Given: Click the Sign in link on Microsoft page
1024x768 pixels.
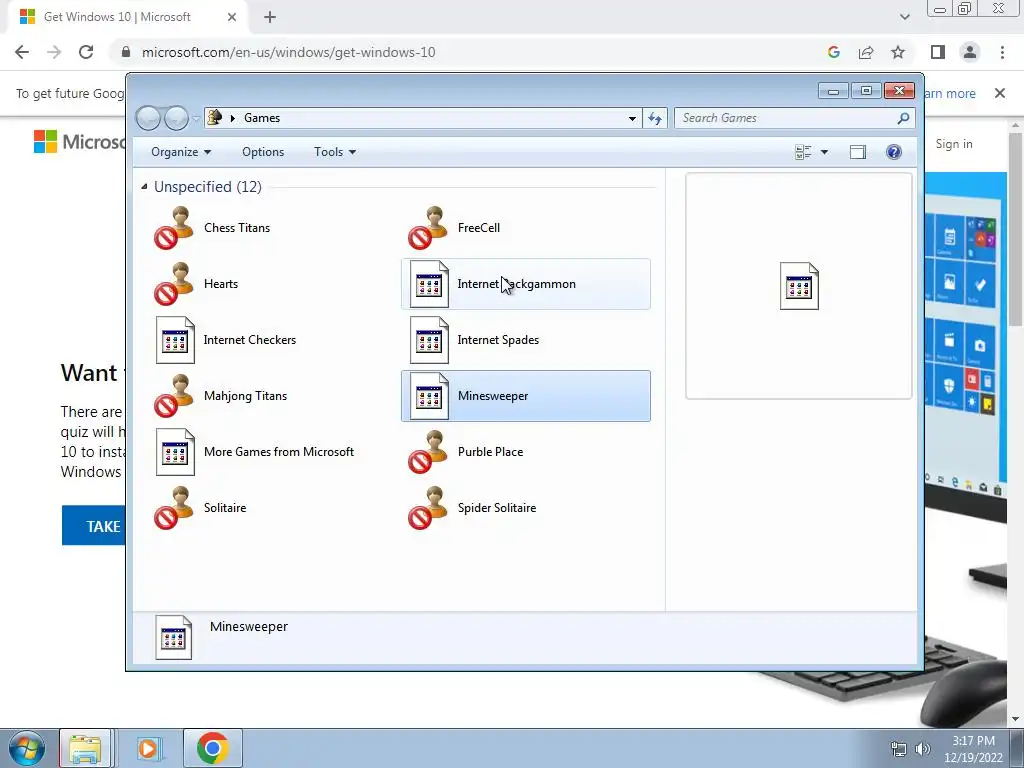Looking at the screenshot, I should [953, 144].
